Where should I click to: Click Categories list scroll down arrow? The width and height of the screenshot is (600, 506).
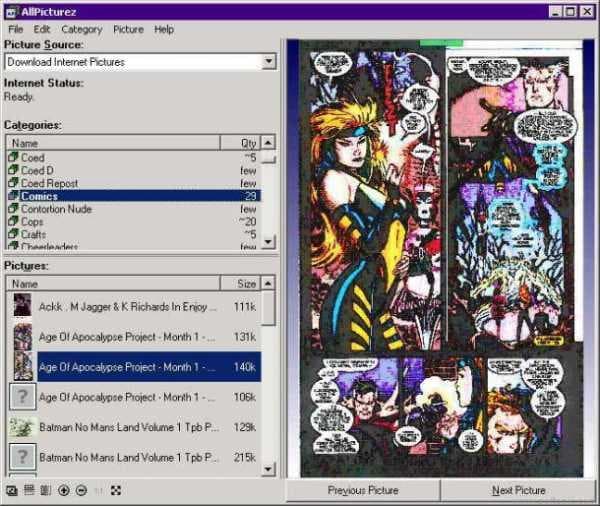click(x=268, y=242)
